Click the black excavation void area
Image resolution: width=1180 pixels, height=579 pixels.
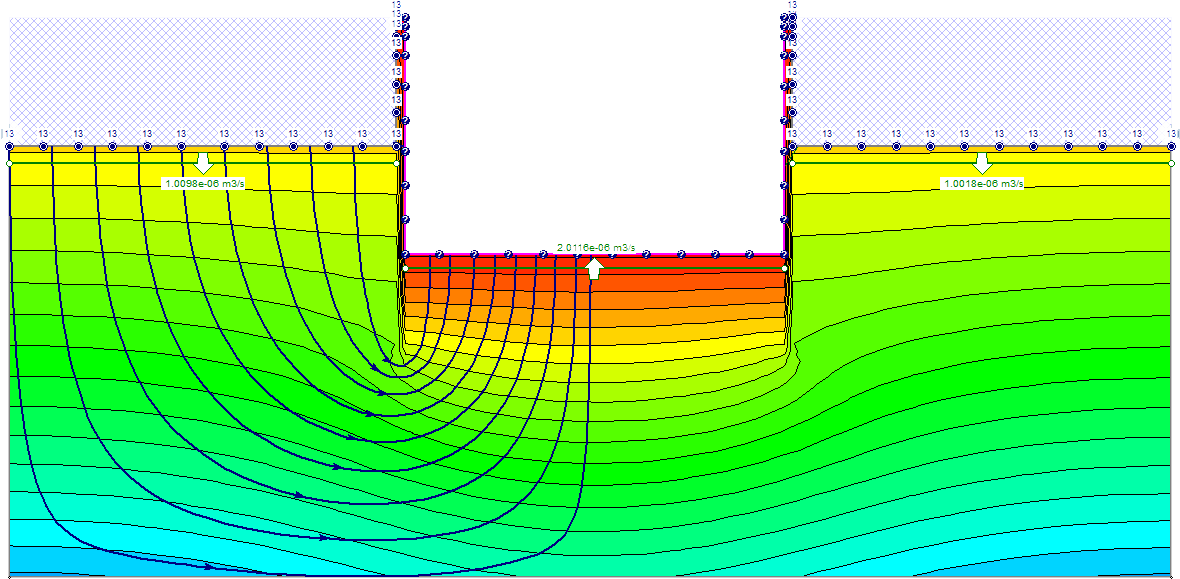click(x=595, y=120)
